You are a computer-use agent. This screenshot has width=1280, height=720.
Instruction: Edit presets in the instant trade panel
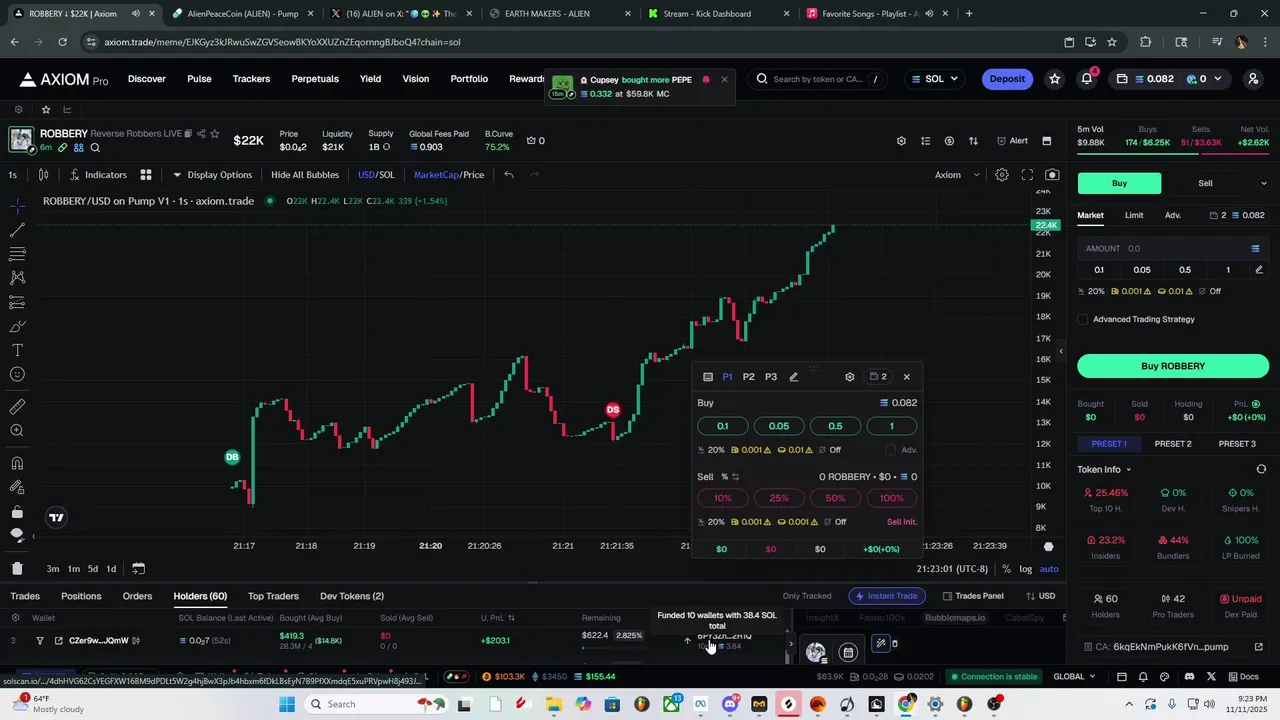tap(794, 377)
